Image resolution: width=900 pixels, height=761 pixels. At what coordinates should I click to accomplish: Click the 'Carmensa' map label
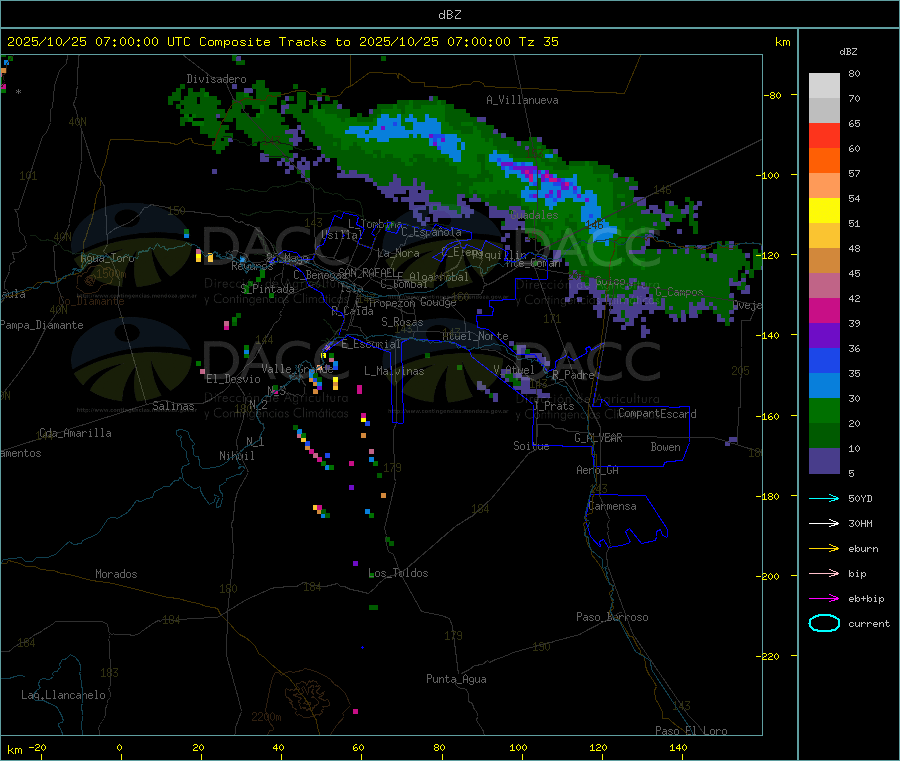click(x=612, y=506)
